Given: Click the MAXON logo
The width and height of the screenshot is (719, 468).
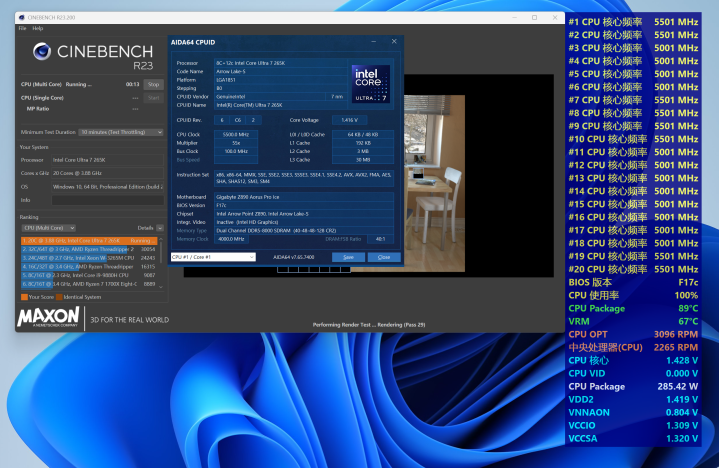Looking at the screenshot, I should point(48,317).
